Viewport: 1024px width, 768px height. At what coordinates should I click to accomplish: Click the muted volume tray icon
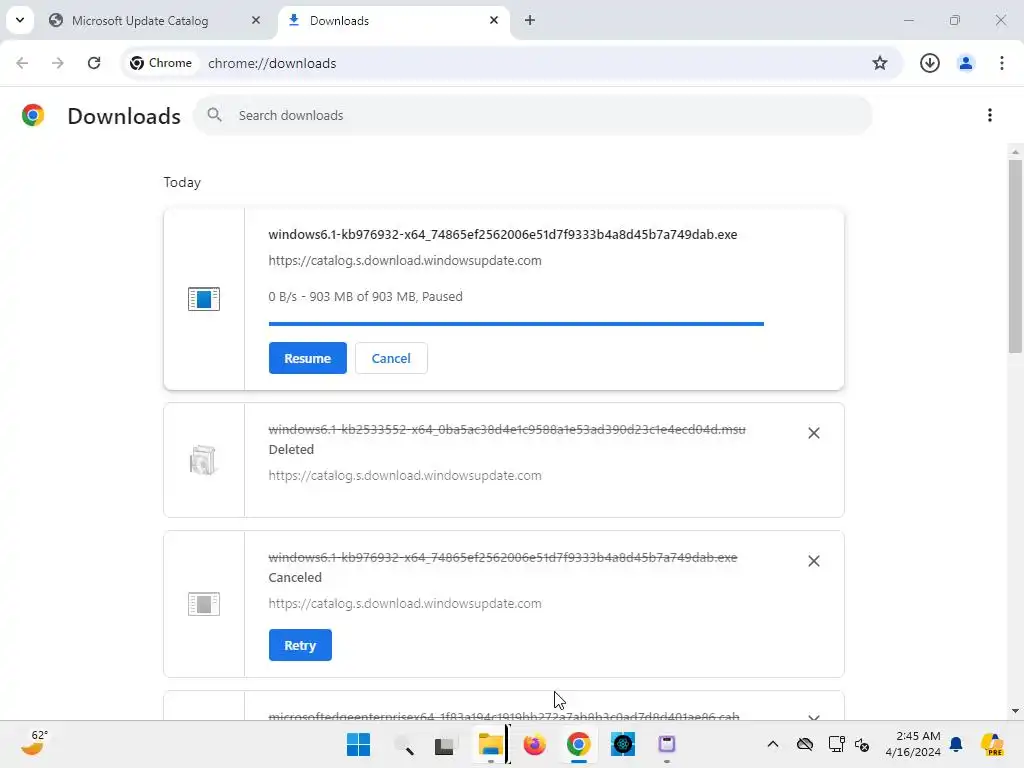click(862, 744)
